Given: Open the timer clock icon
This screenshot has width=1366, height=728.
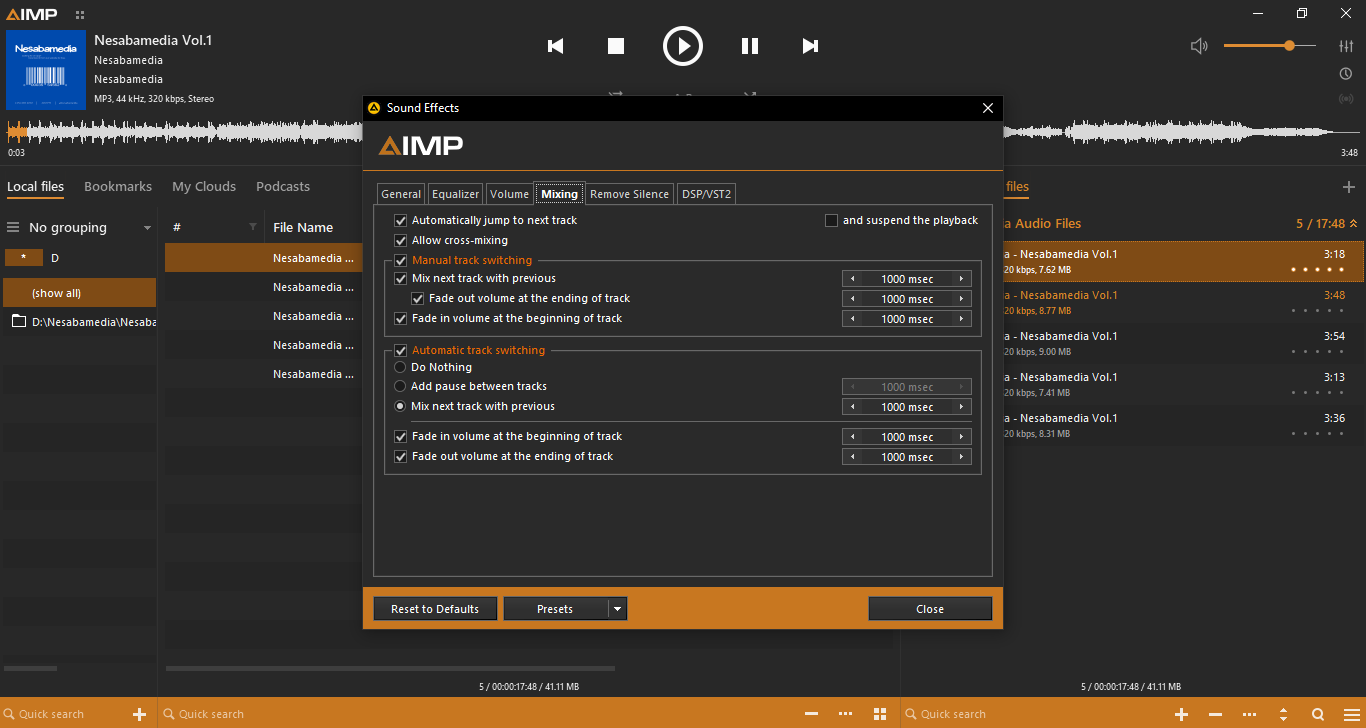Looking at the screenshot, I should tap(1346, 74).
